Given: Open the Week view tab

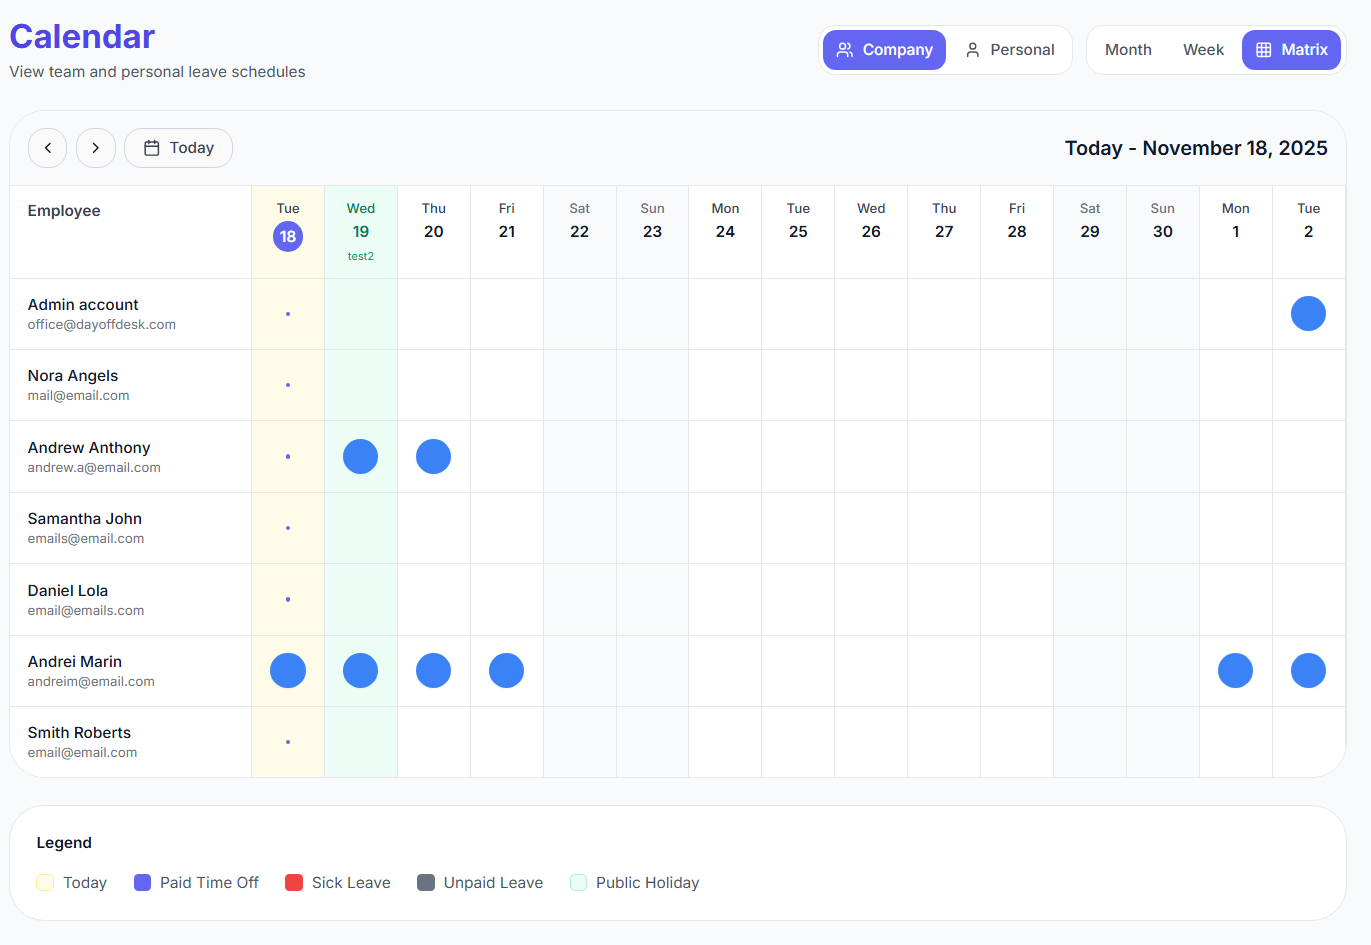Looking at the screenshot, I should 1203,49.
